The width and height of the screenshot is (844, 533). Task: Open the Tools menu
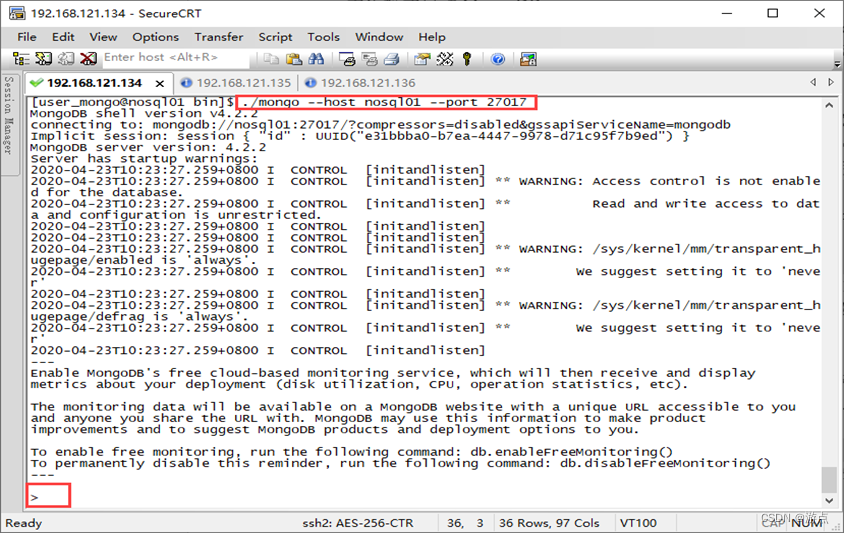(x=323, y=37)
